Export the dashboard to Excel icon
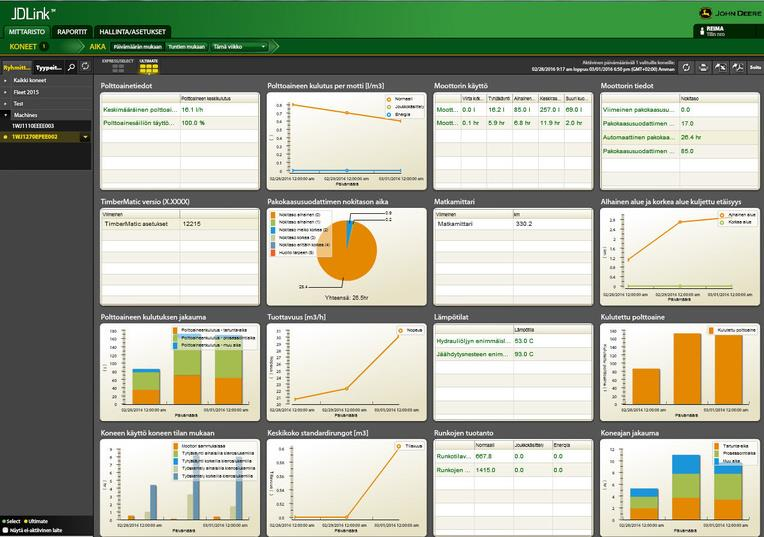Image resolution: width=764 pixels, height=537 pixels. point(720,68)
